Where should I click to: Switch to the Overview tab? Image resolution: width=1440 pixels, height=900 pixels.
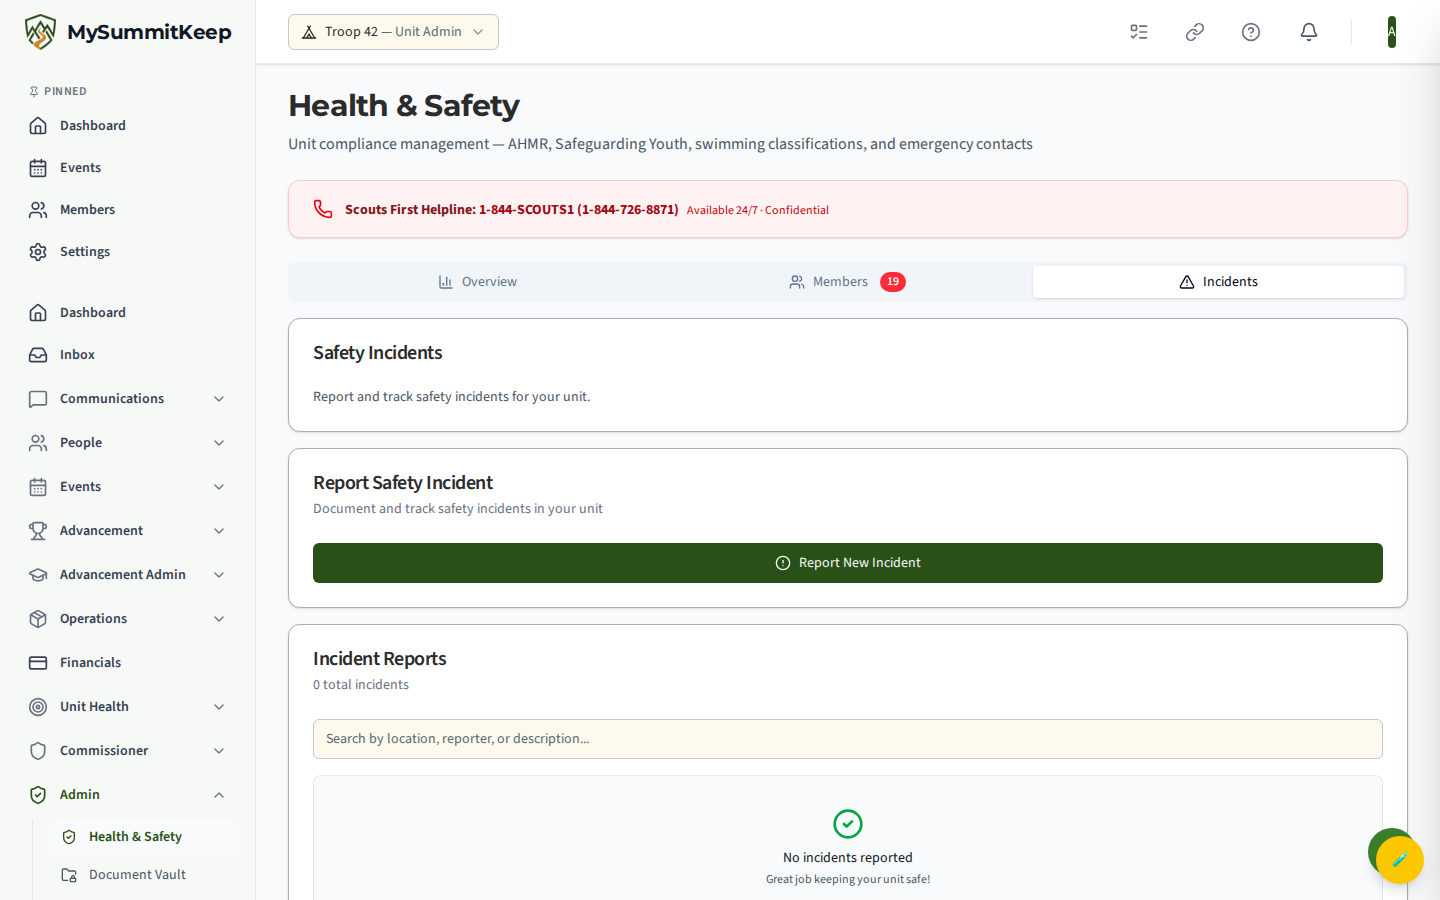coord(477,282)
